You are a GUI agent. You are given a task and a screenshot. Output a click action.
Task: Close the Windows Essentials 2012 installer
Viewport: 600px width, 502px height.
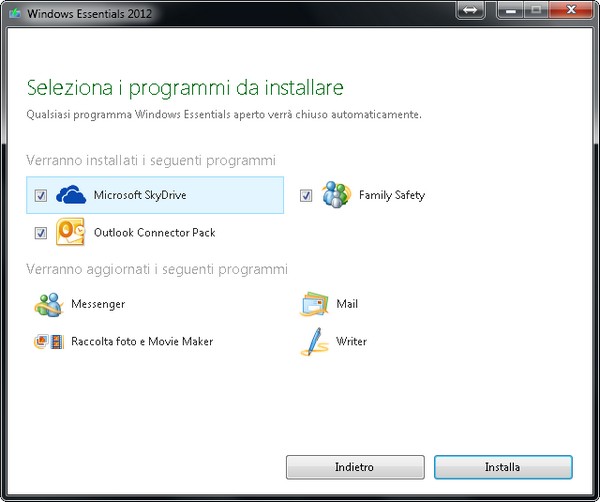[x=571, y=10]
